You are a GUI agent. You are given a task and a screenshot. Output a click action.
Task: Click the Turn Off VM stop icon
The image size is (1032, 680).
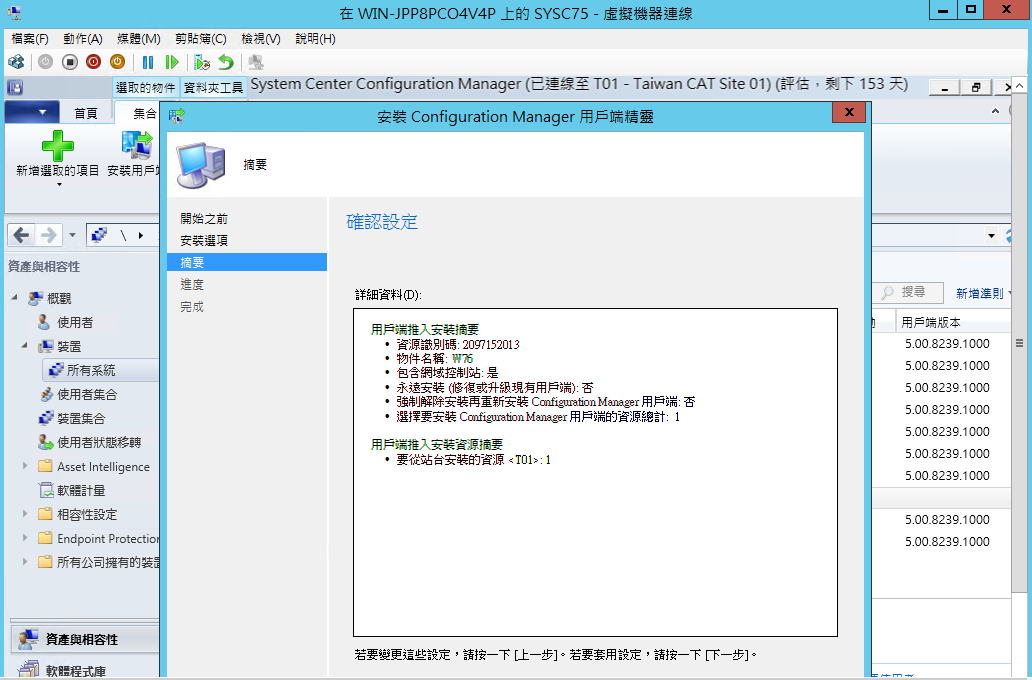(x=69, y=62)
